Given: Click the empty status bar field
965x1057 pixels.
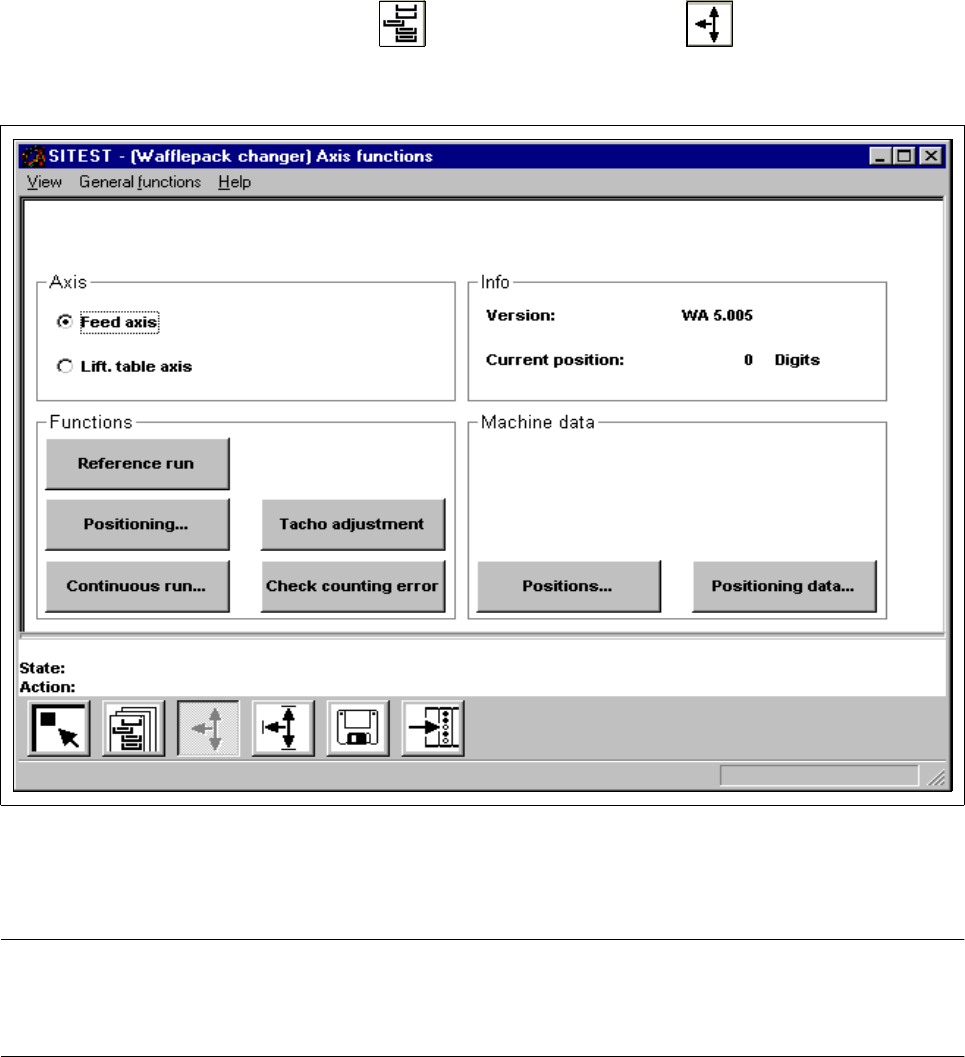Looking at the screenshot, I should coord(819,775).
